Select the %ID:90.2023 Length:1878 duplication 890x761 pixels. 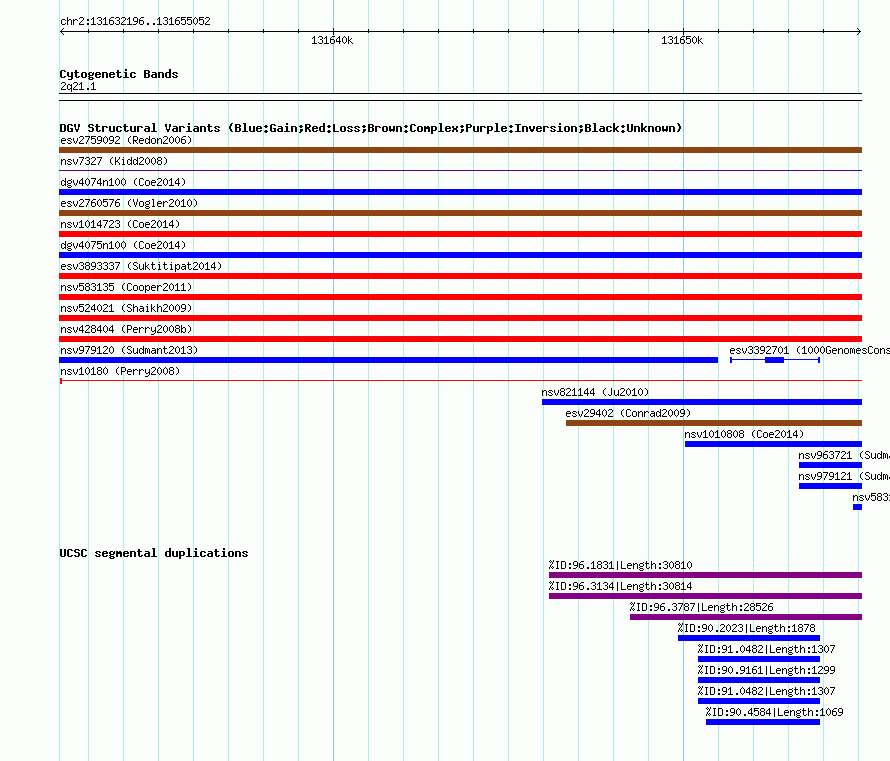click(x=748, y=638)
